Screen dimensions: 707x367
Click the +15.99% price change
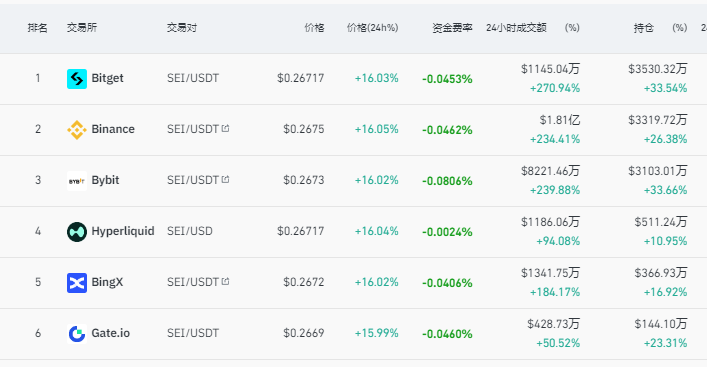376,333
